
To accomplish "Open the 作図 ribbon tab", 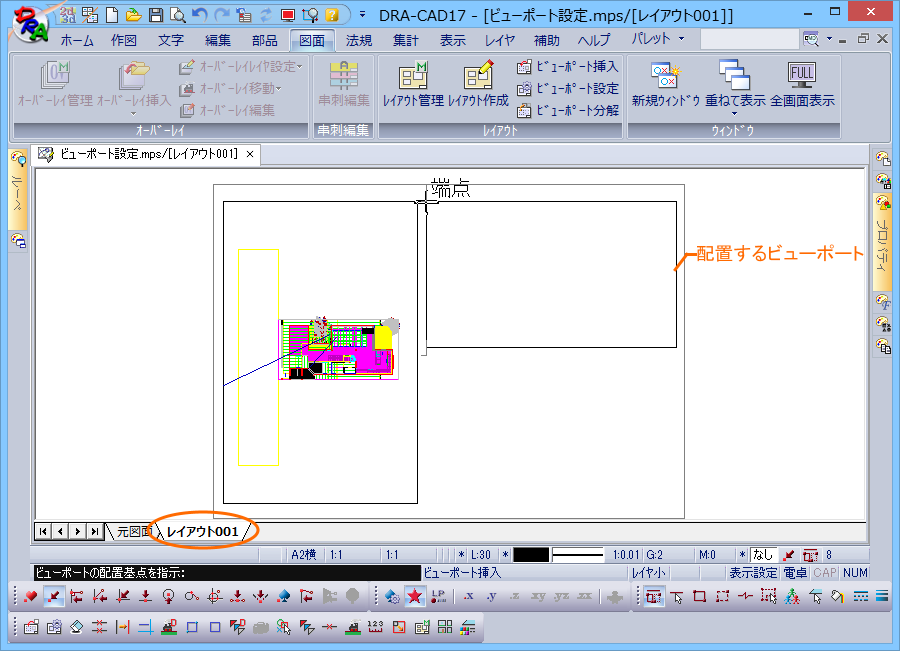I will [x=124, y=41].
